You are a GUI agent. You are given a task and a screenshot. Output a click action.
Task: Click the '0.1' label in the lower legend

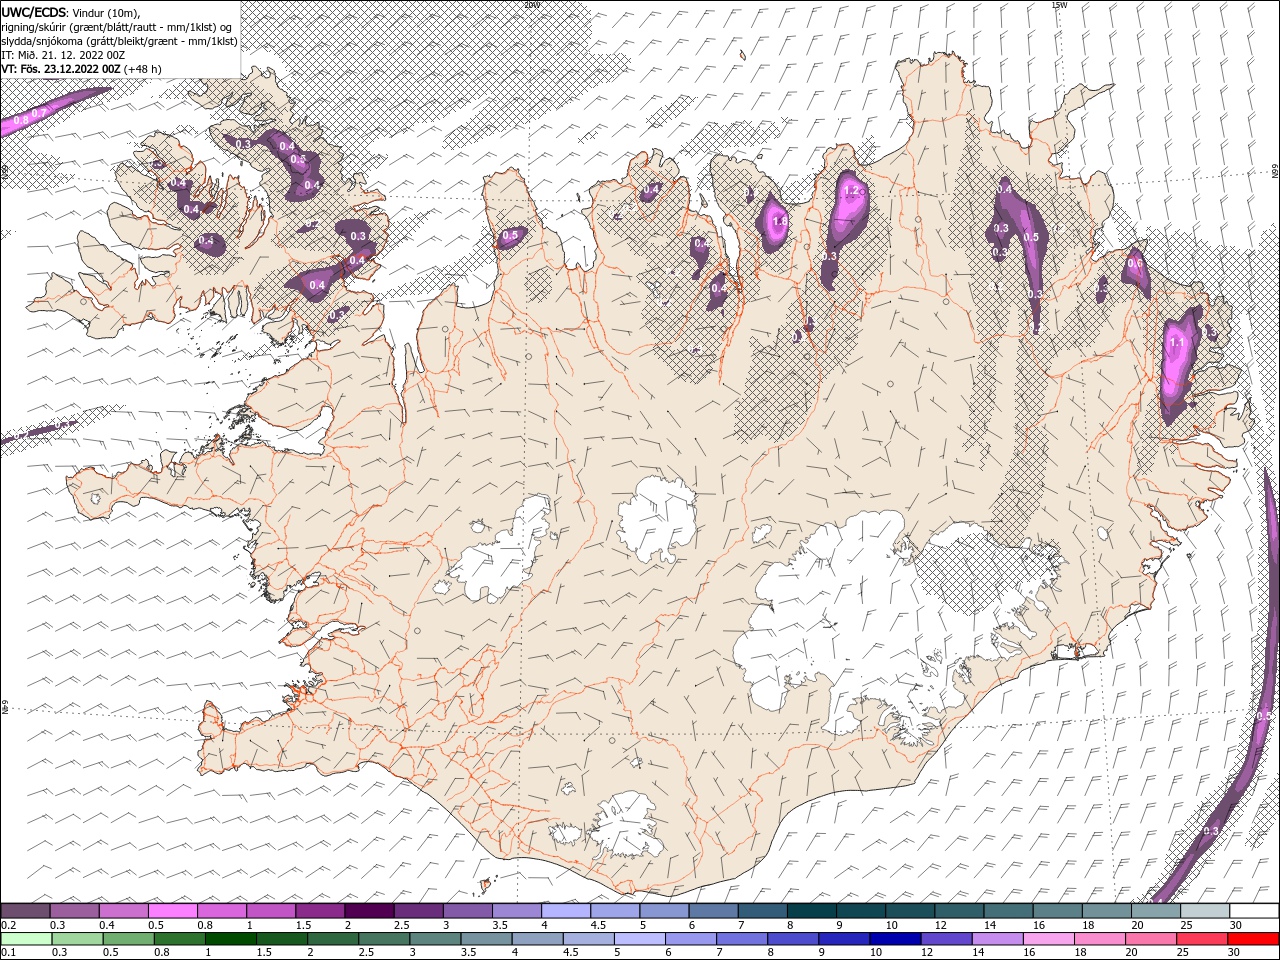[8, 953]
